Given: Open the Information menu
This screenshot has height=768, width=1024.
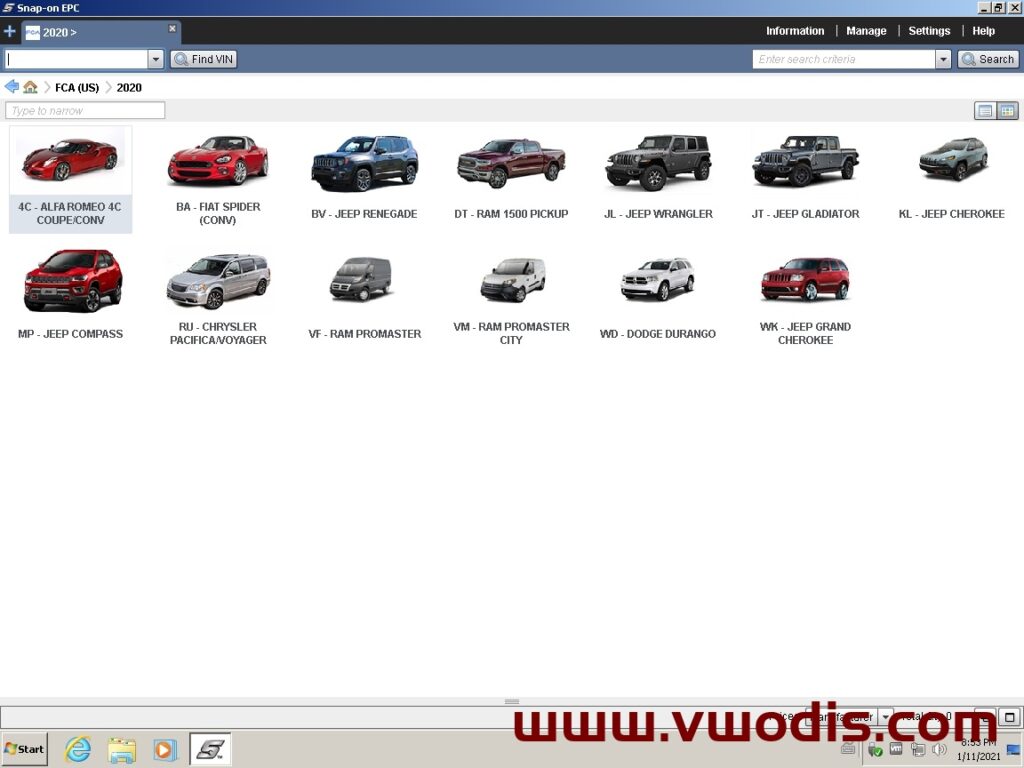Looking at the screenshot, I should (x=795, y=31).
